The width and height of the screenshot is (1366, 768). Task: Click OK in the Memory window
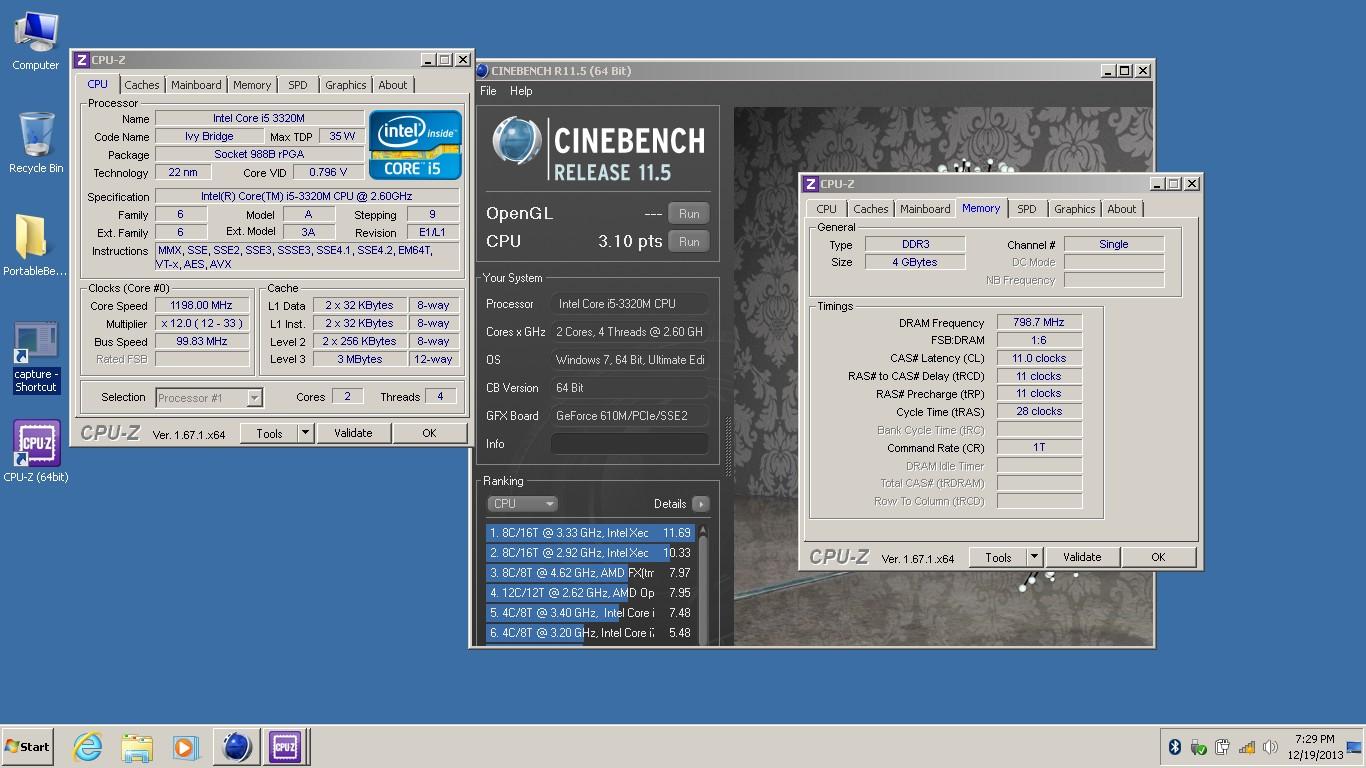pos(1158,558)
